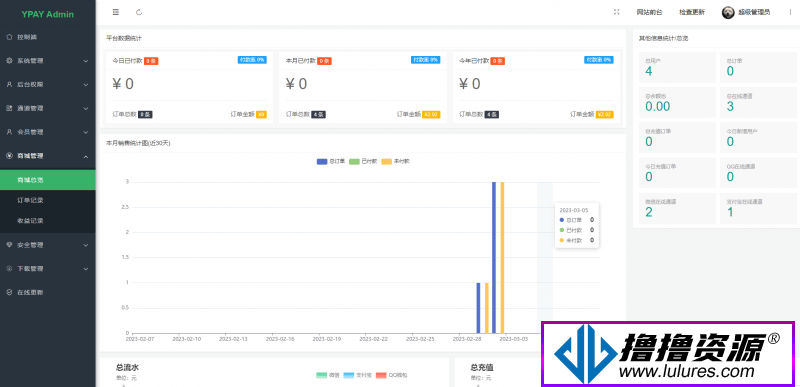Click the stat card showing 0.00
The image size is (800, 387).
(677, 102)
